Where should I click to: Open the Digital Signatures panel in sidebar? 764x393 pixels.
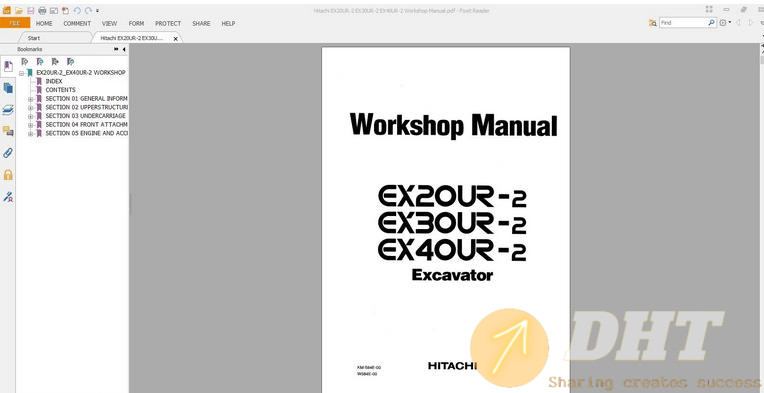click(x=8, y=197)
